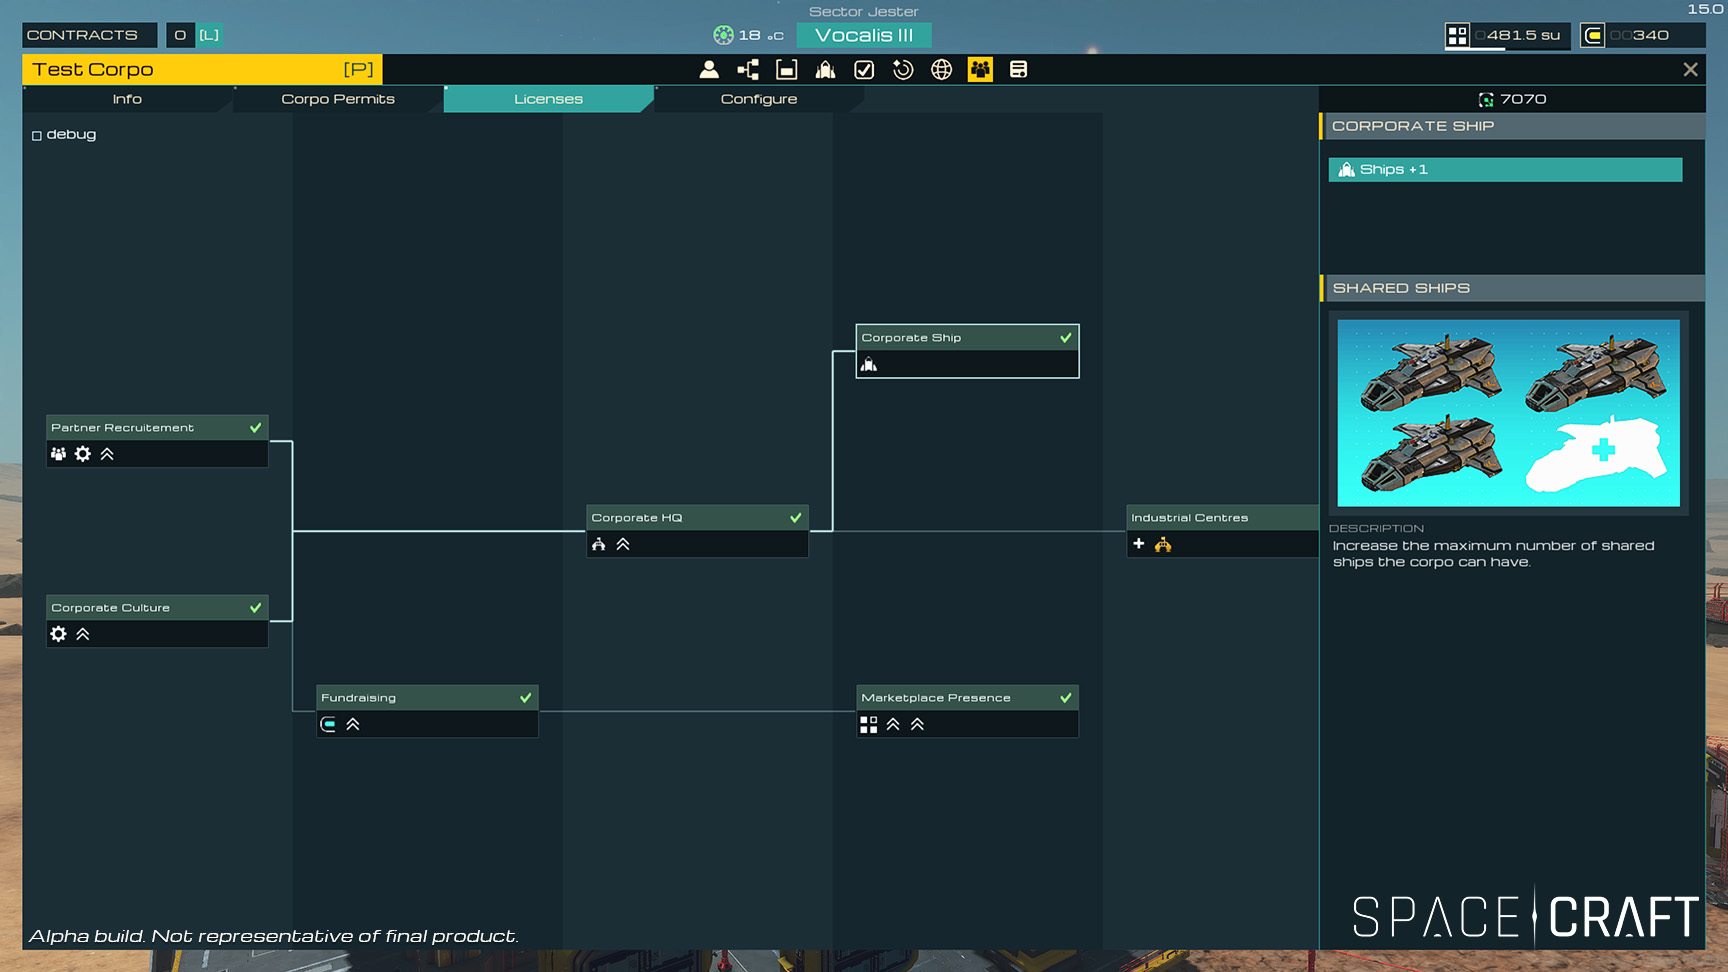The width and height of the screenshot is (1728, 972).
Task: Click the shared ships preview image
Action: [x=1508, y=413]
